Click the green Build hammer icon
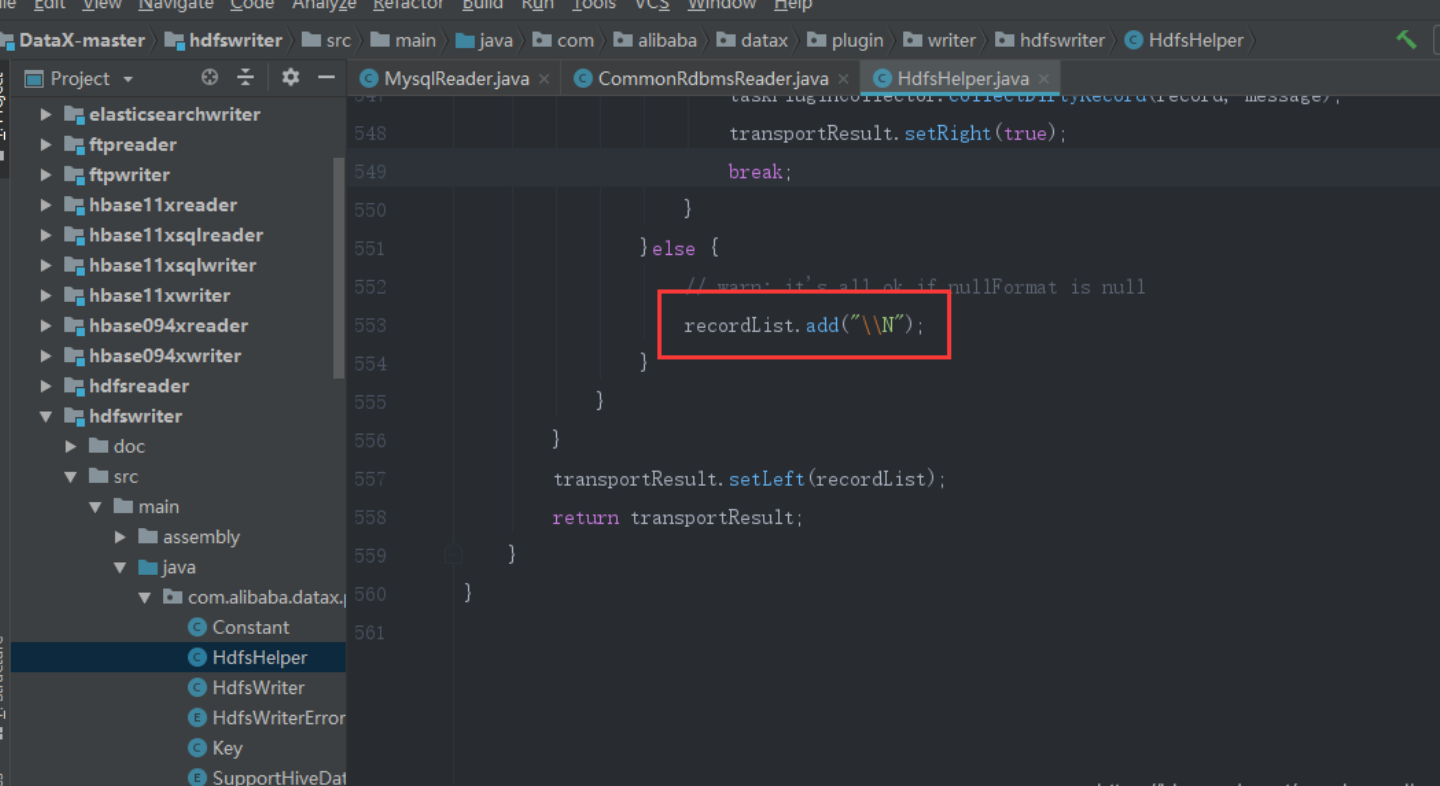The width and height of the screenshot is (1440, 786). coord(1406,40)
